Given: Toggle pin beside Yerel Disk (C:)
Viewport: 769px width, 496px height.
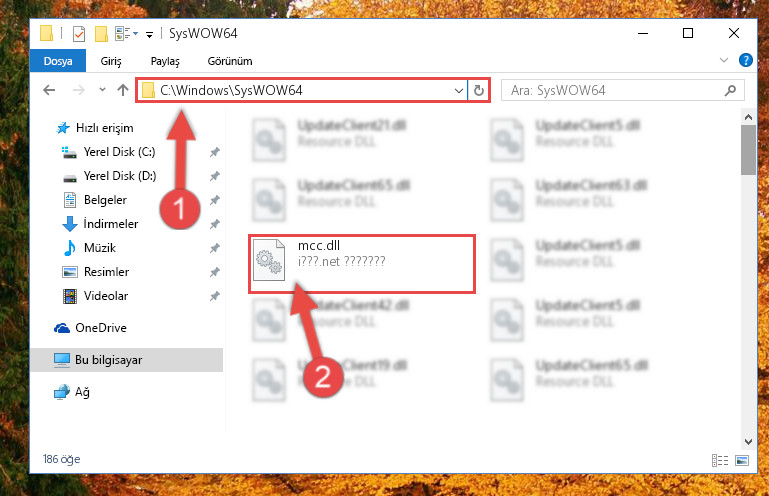Looking at the screenshot, I should 214,152.
